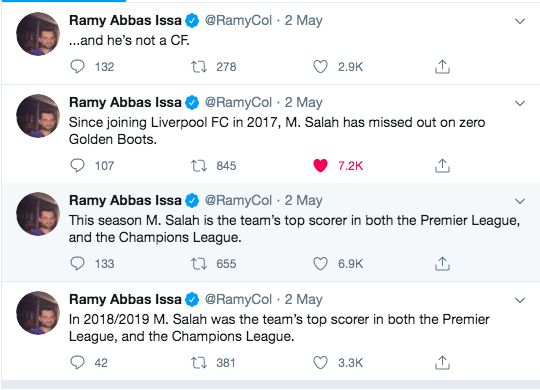
Task: Retweet the Golden Boots tweet
Action: click(199, 166)
